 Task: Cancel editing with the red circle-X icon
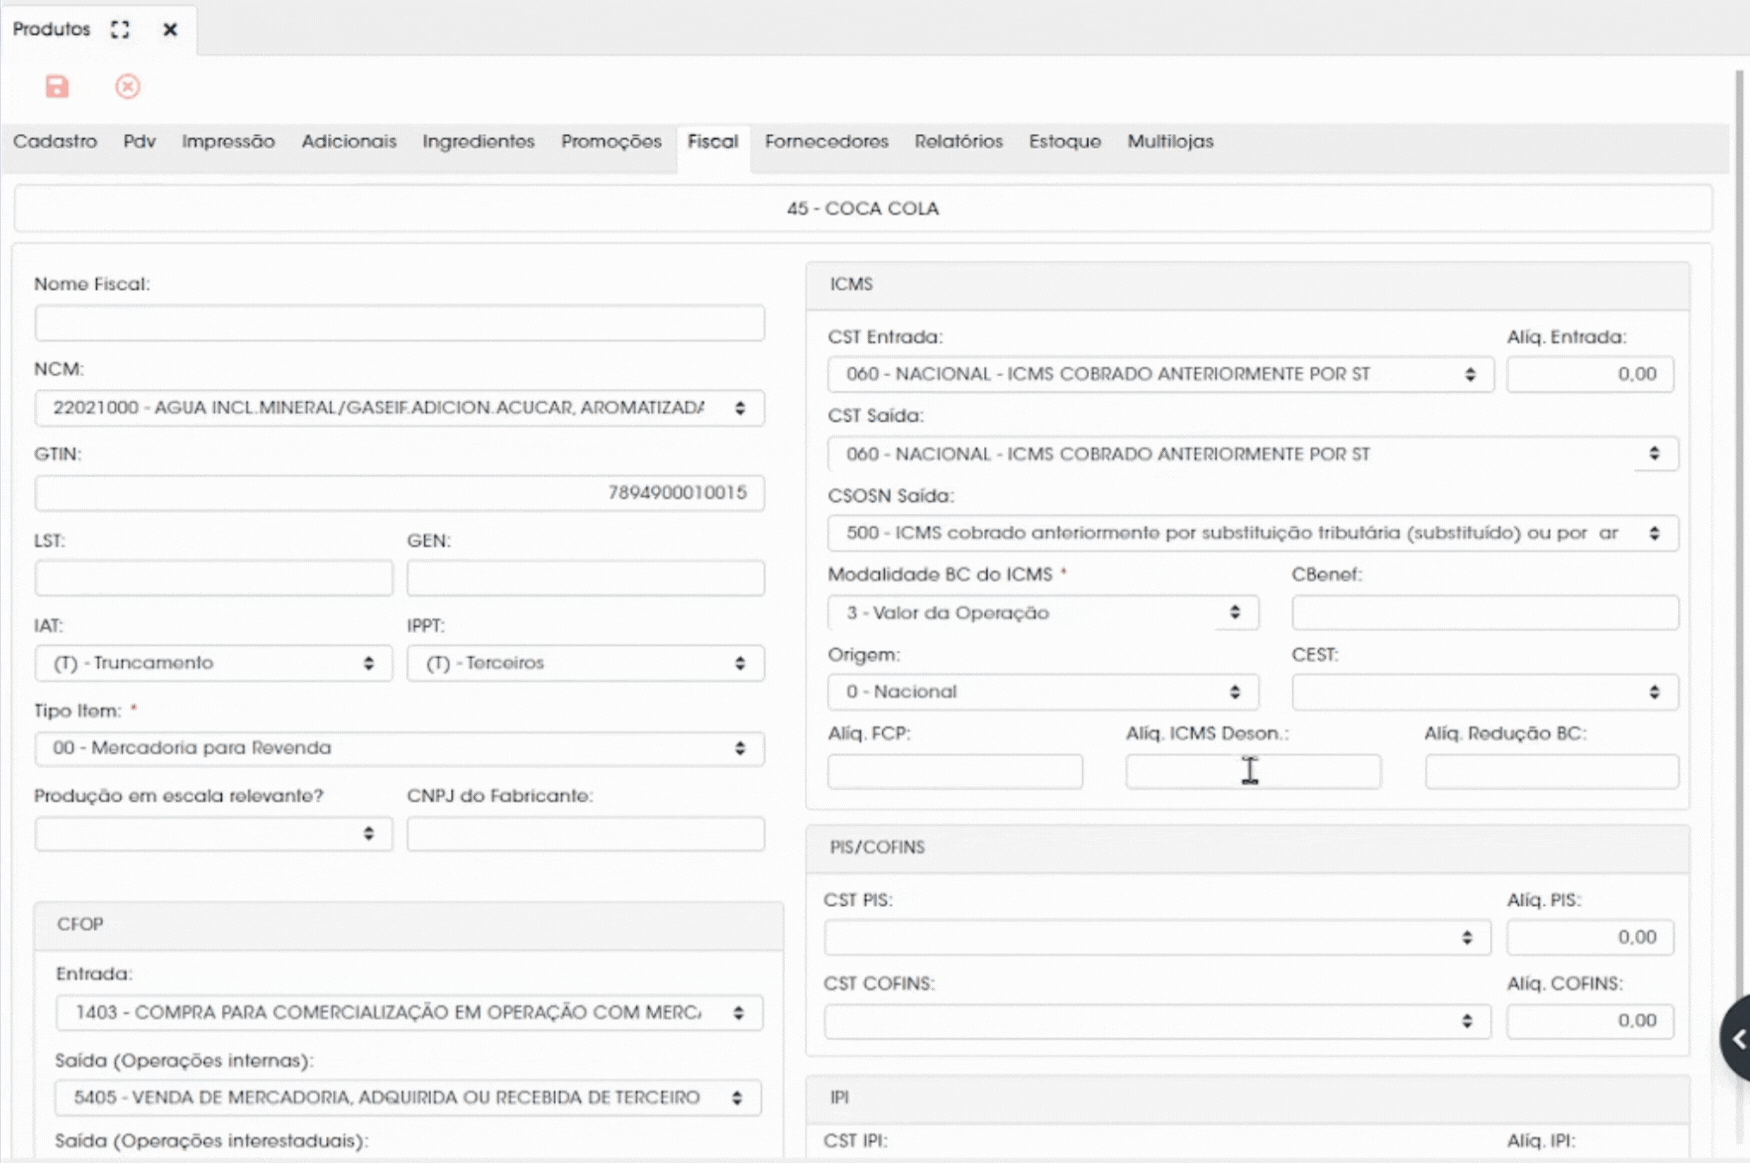click(x=127, y=87)
